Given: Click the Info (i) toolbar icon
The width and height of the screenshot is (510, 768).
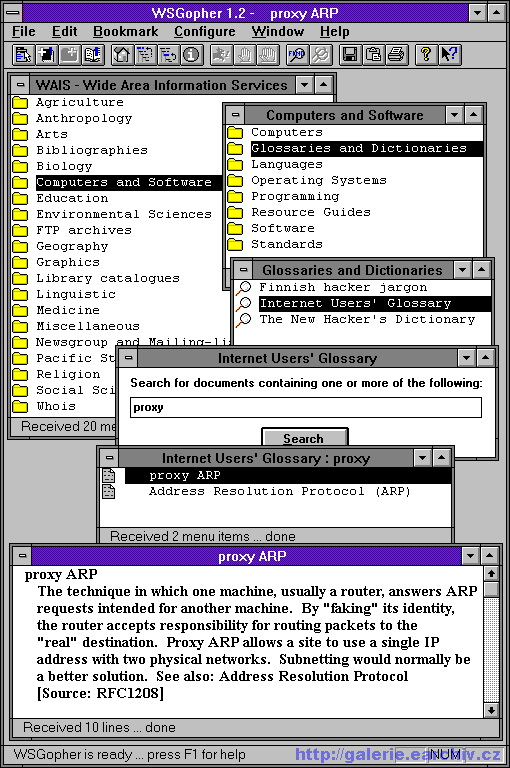Looking at the screenshot, I should pyautogui.click(x=192, y=54).
